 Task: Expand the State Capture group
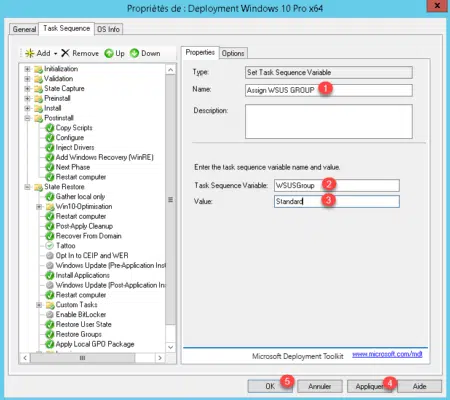click(x=27, y=89)
